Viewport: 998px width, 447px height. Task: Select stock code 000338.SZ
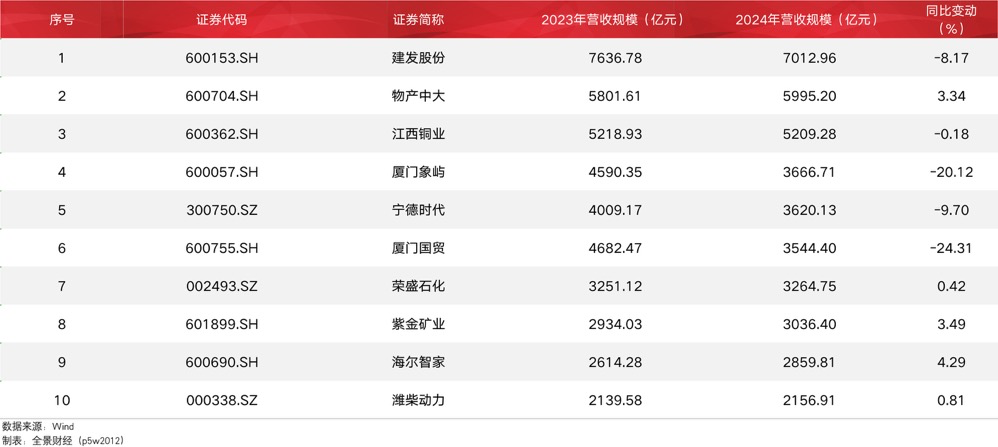coord(221,400)
